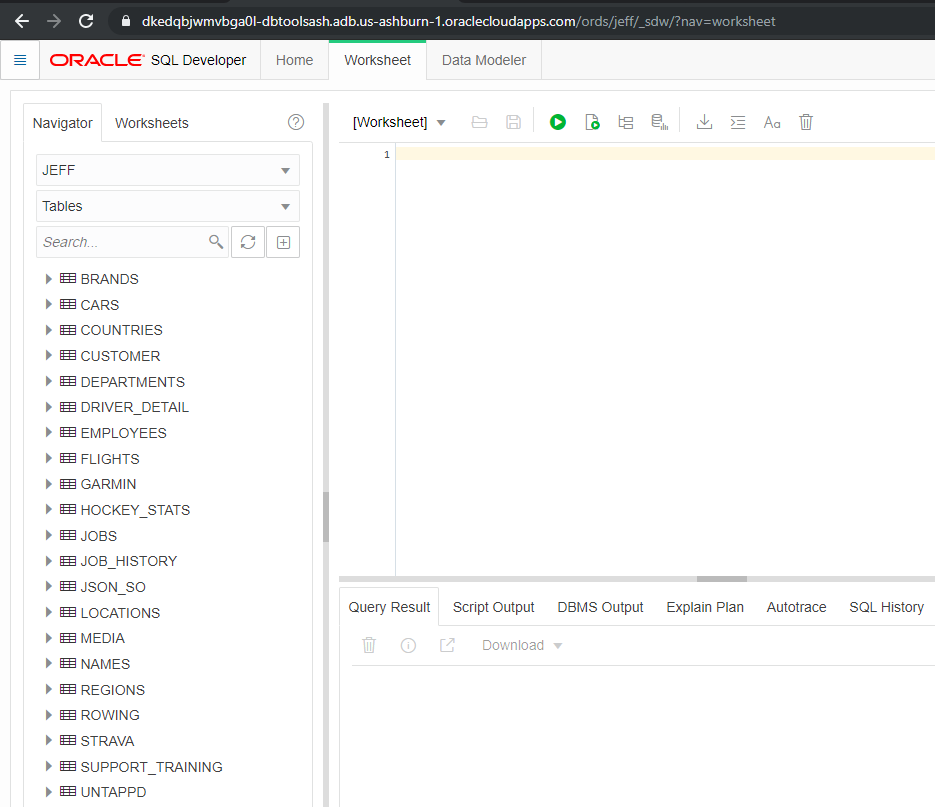
Task: Select the CUSTOMER table
Action: 120,356
